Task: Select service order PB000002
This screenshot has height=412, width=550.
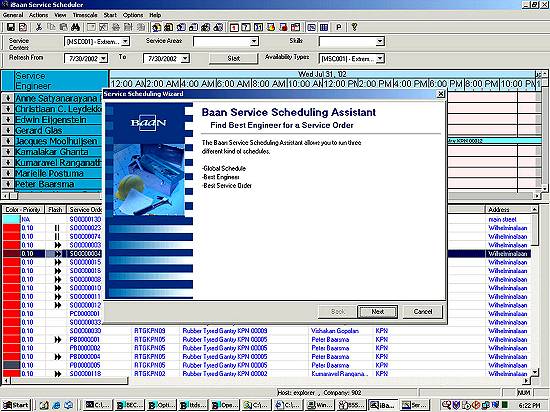Action: coord(85,348)
